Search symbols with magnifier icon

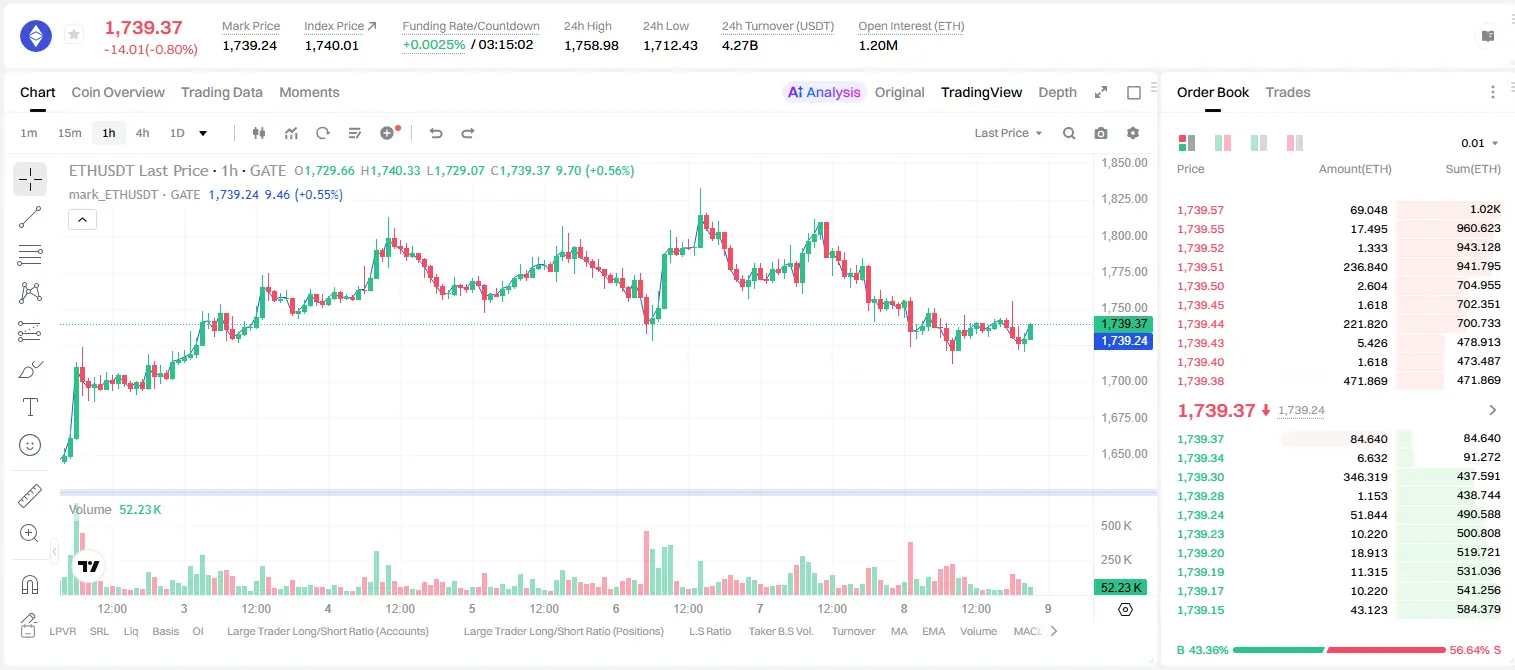tap(1069, 133)
